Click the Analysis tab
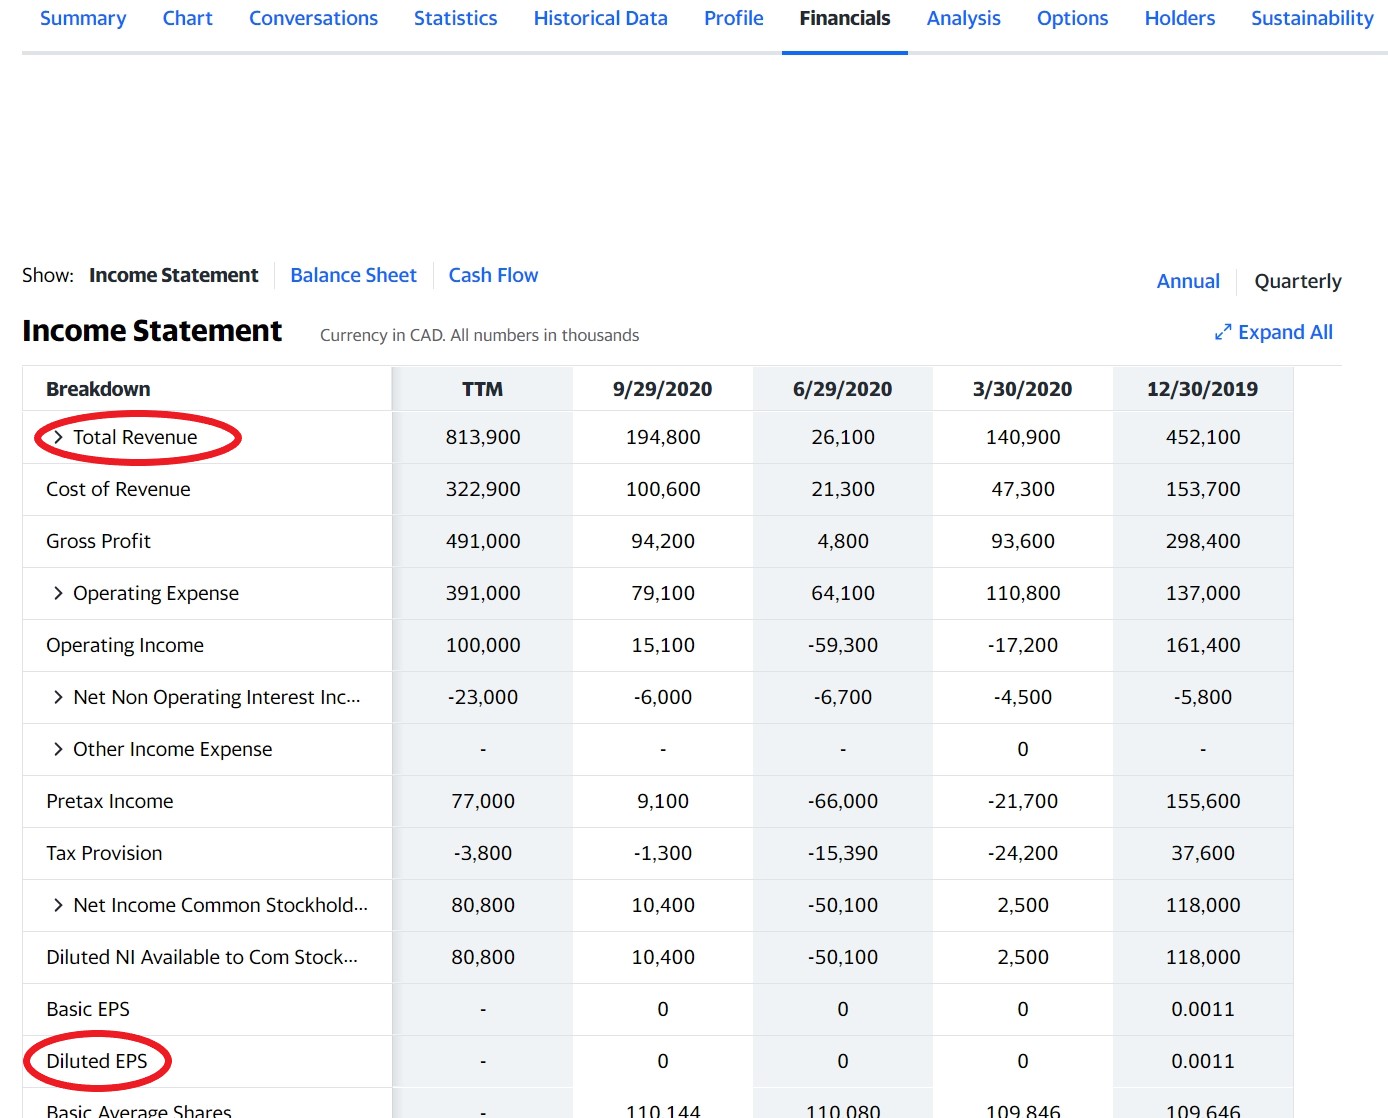The height and width of the screenshot is (1118, 1388). pos(963,18)
